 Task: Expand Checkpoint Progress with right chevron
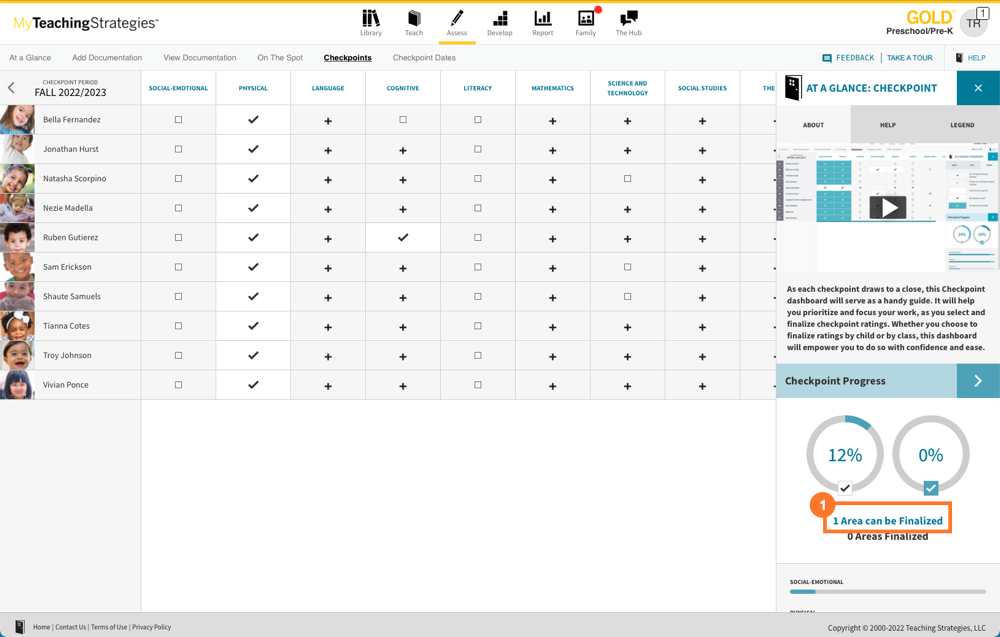978,381
